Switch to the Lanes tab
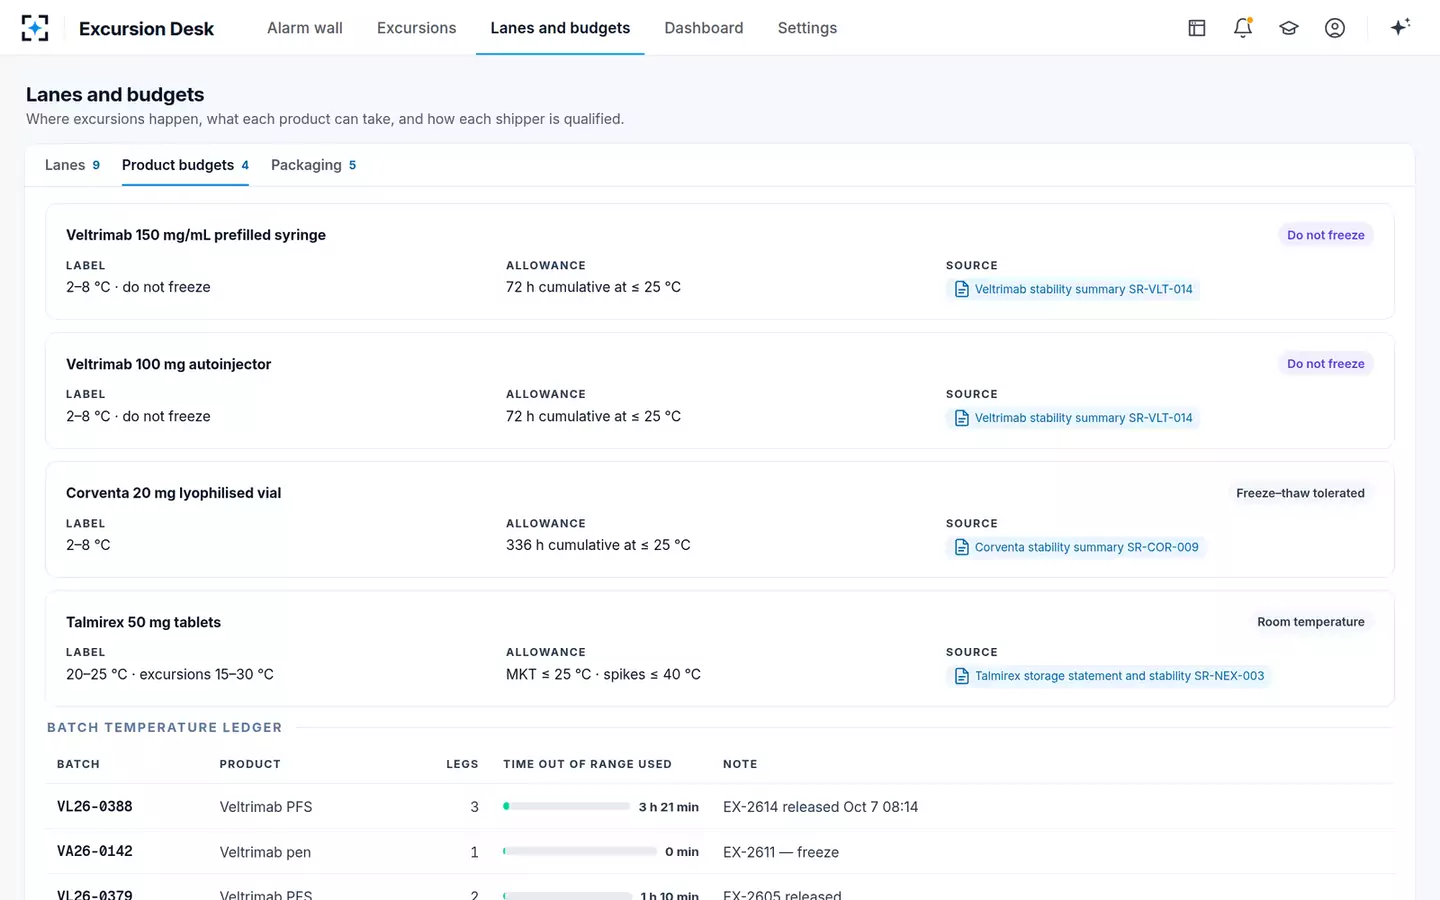Image resolution: width=1440 pixels, height=900 pixels. coord(72,165)
